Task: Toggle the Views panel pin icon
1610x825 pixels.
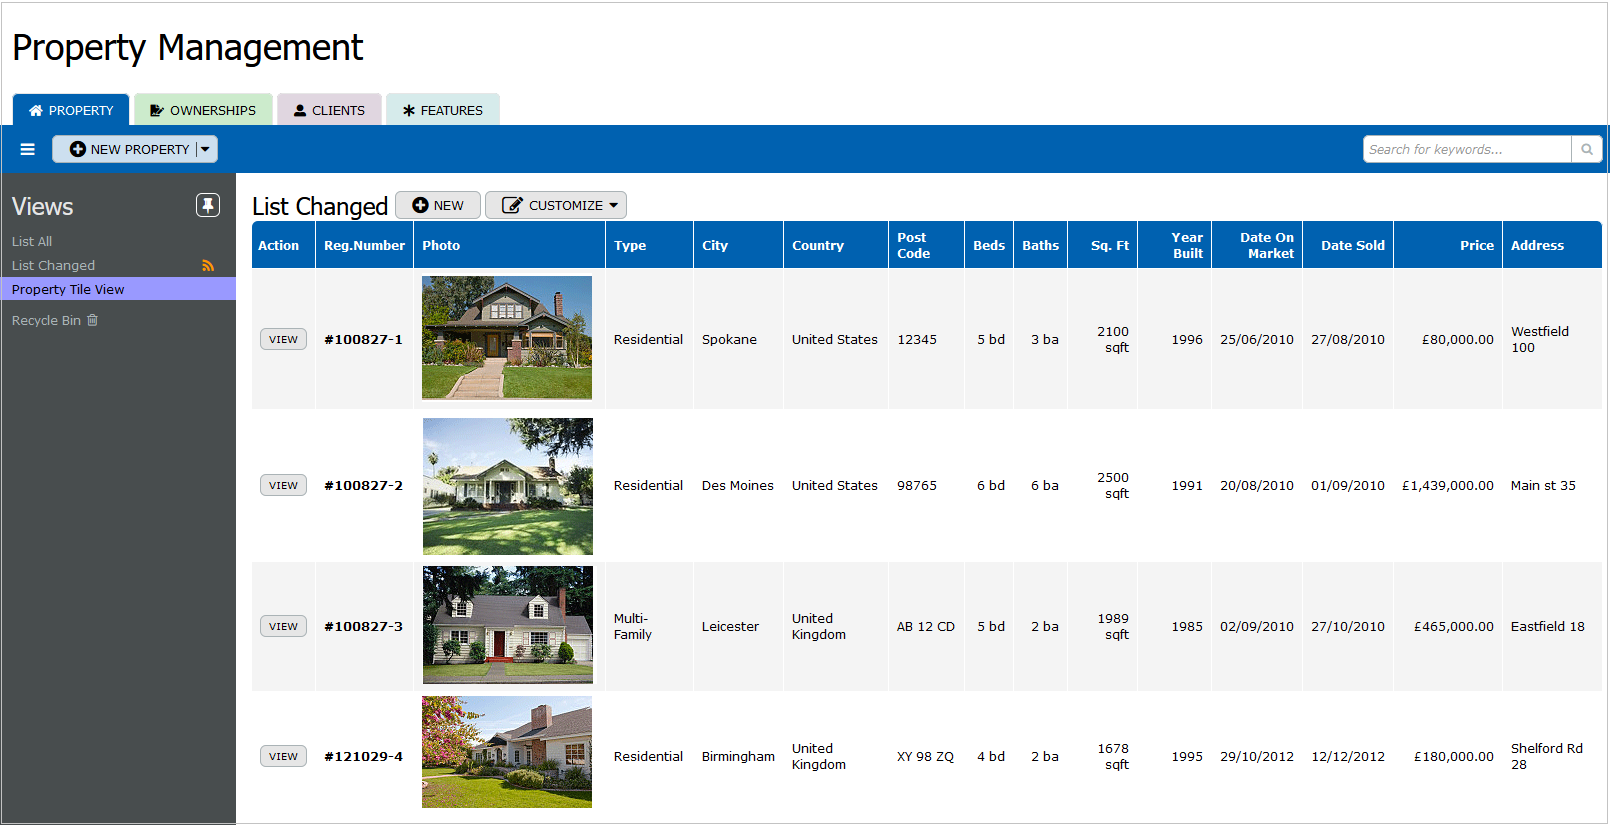Action: (207, 205)
